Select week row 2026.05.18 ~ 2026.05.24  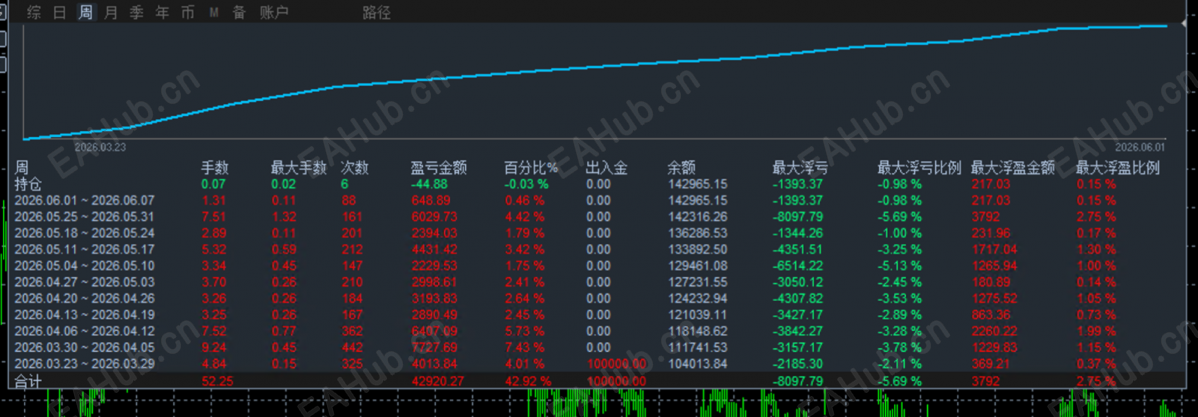coord(84,233)
